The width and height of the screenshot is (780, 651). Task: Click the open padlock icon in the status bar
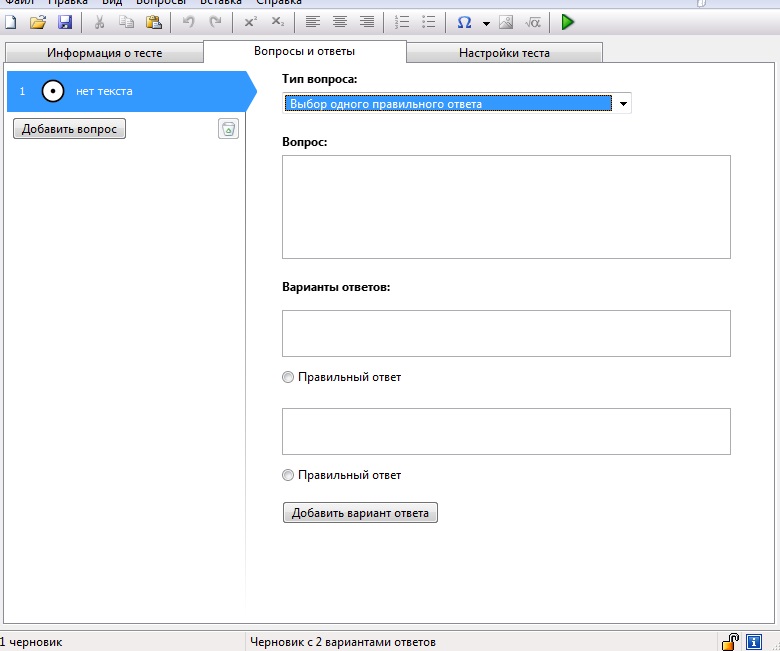pyautogui.click(x=731, y=642)
